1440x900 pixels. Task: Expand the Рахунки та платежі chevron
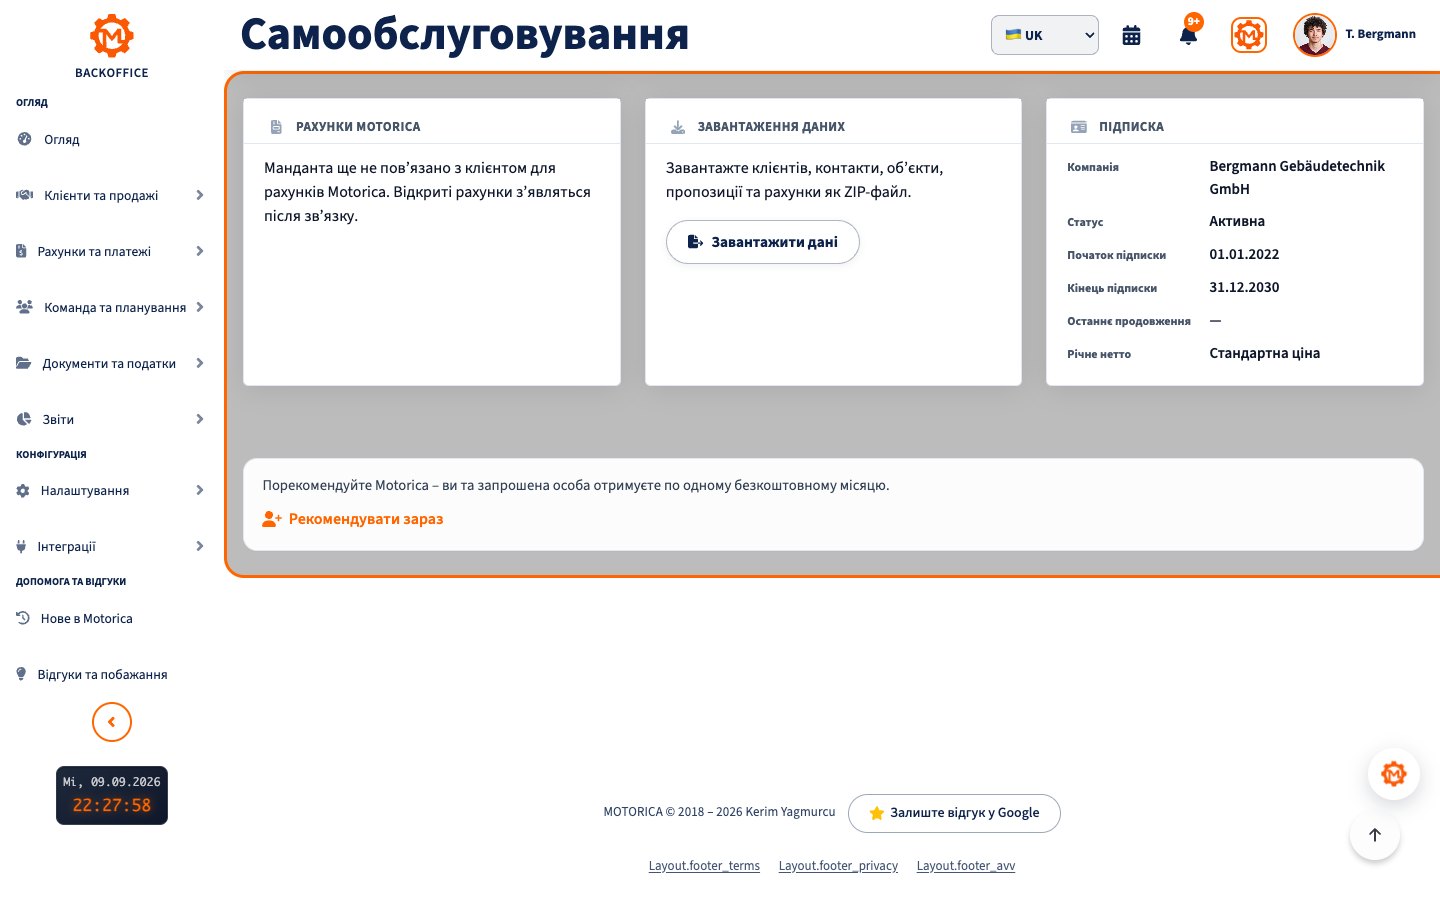coord(199,251)
